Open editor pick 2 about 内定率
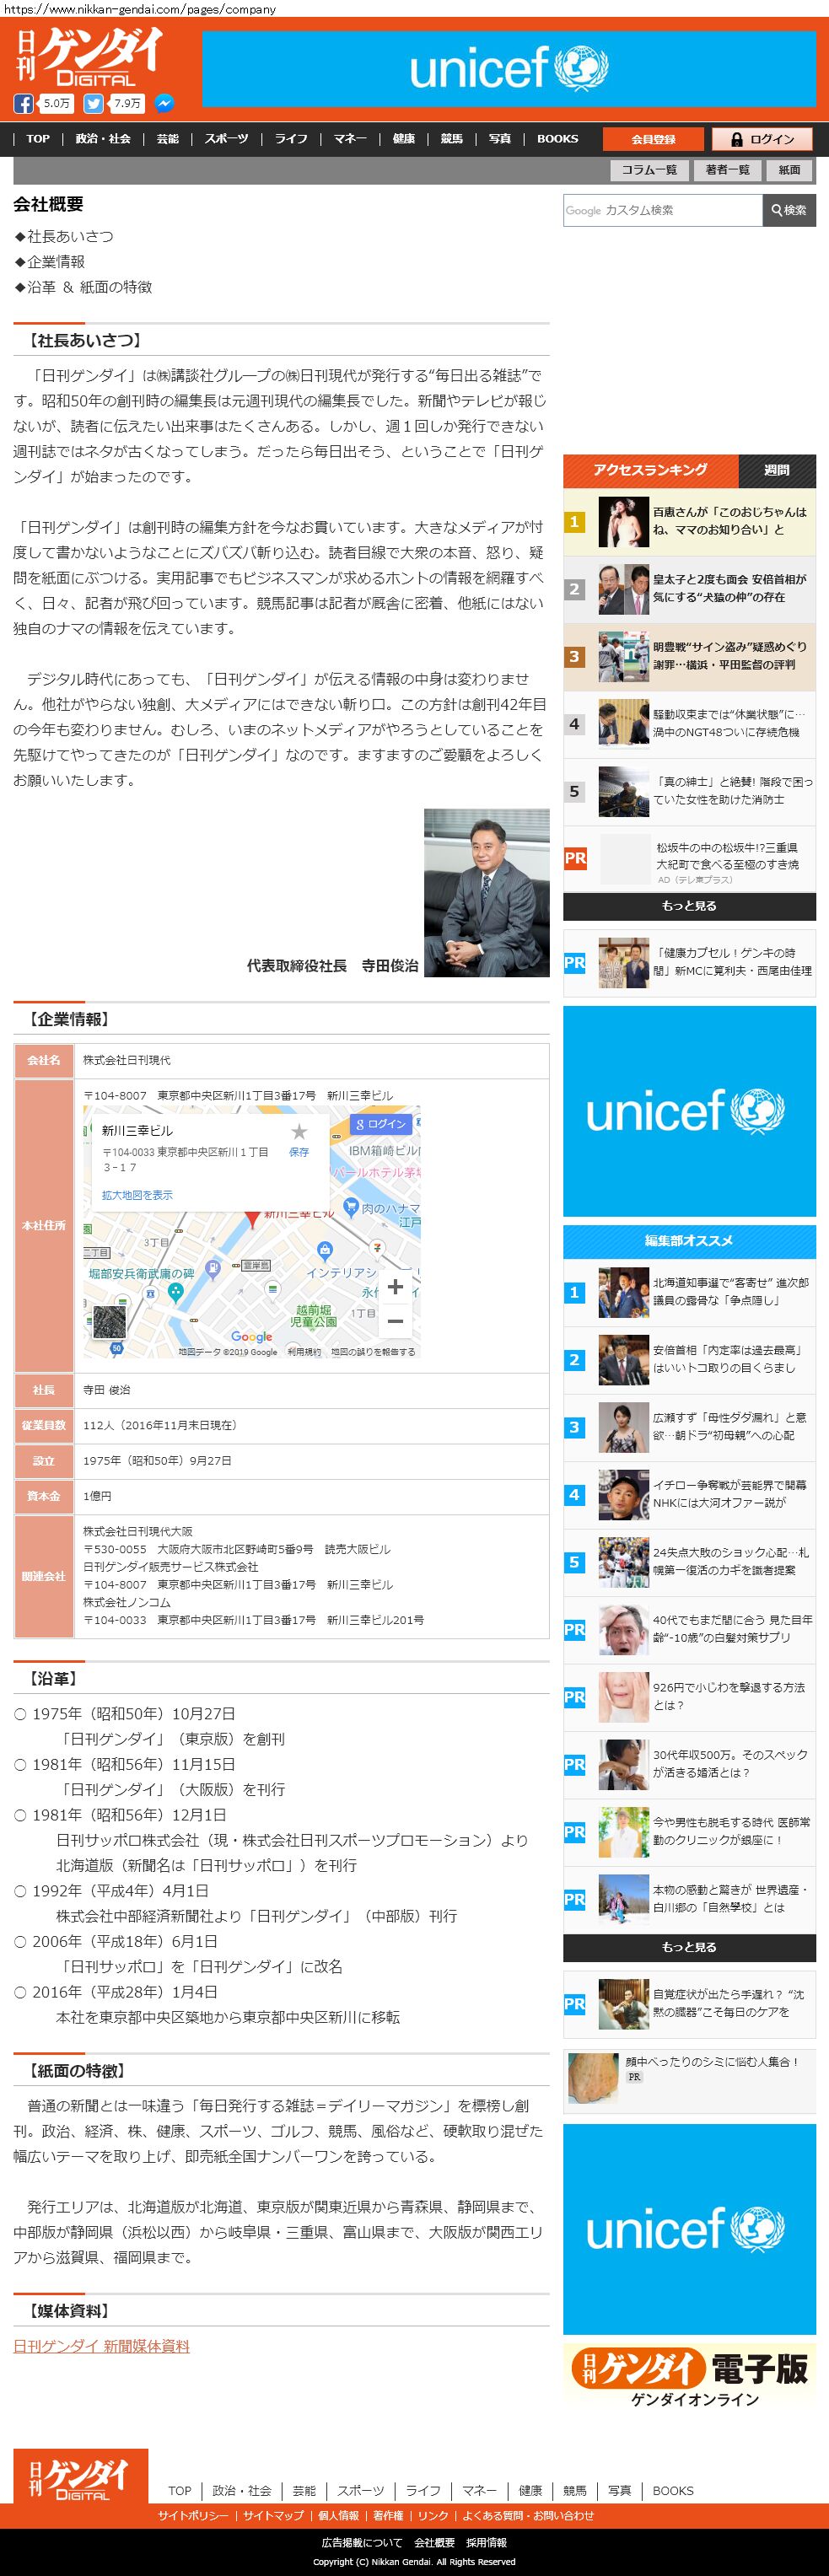Image resolution: width=829 pixels, height=2576 pixels. [689, 1359]
